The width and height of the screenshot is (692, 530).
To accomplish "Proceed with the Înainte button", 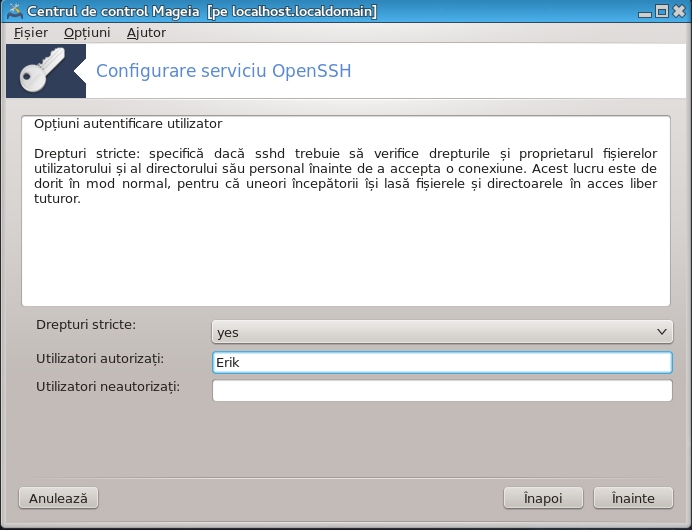I will 633,498.
